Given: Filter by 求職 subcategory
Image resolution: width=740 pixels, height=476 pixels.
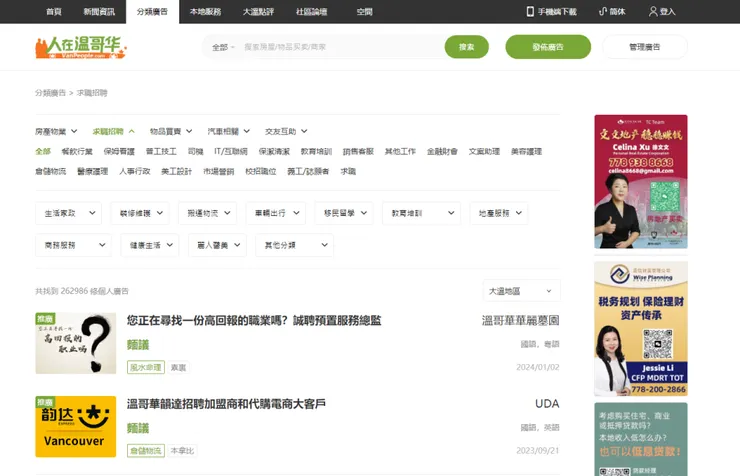Looking at the screenshot, I should pos(348,171).
